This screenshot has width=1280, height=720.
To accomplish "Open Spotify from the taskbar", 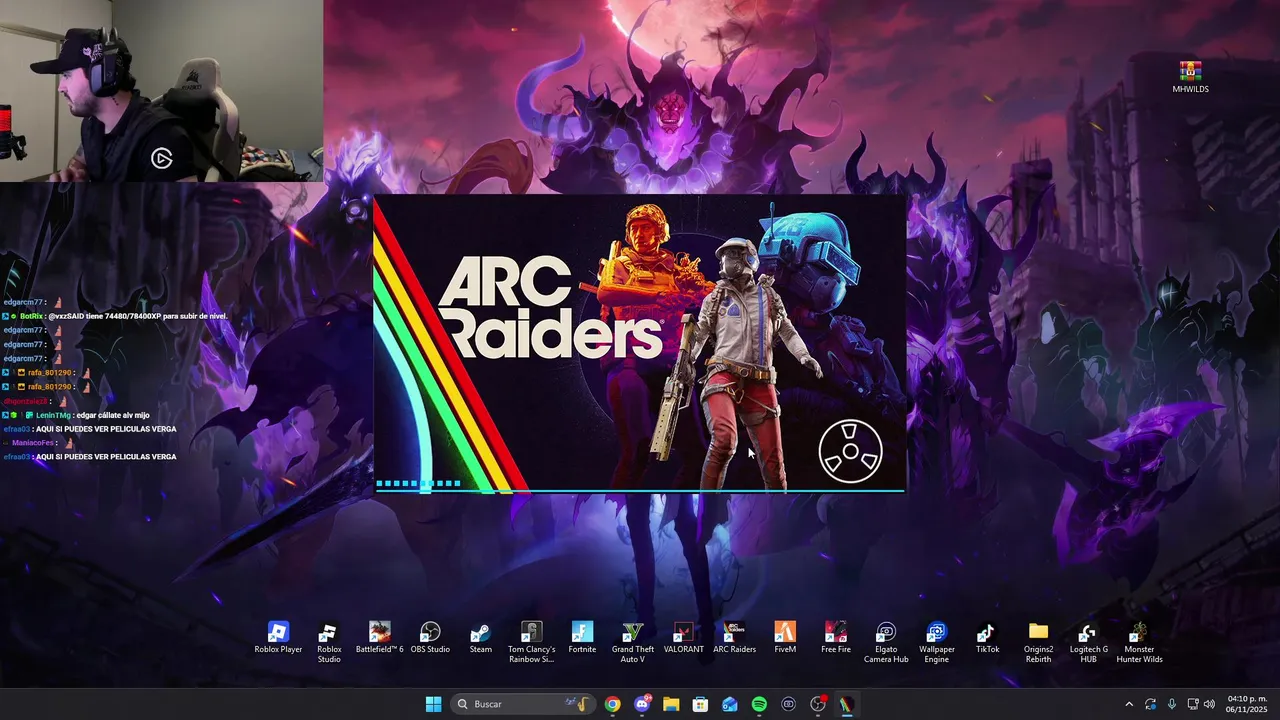I will coord(759,704).
